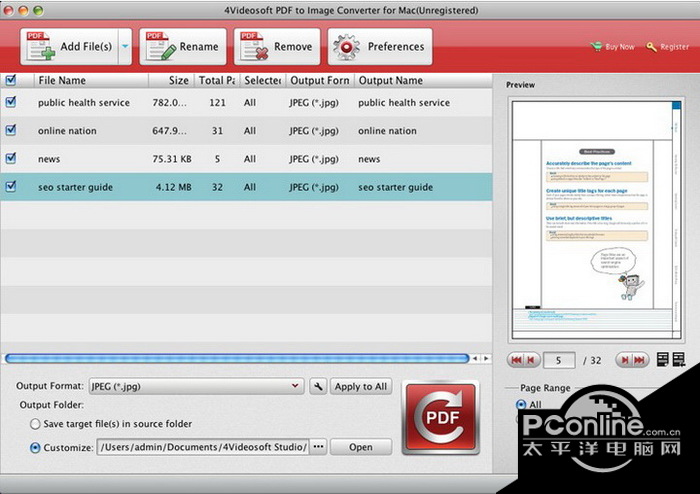
Task: Click the wrench output settings icon
Action: click(x=318, y=386)
